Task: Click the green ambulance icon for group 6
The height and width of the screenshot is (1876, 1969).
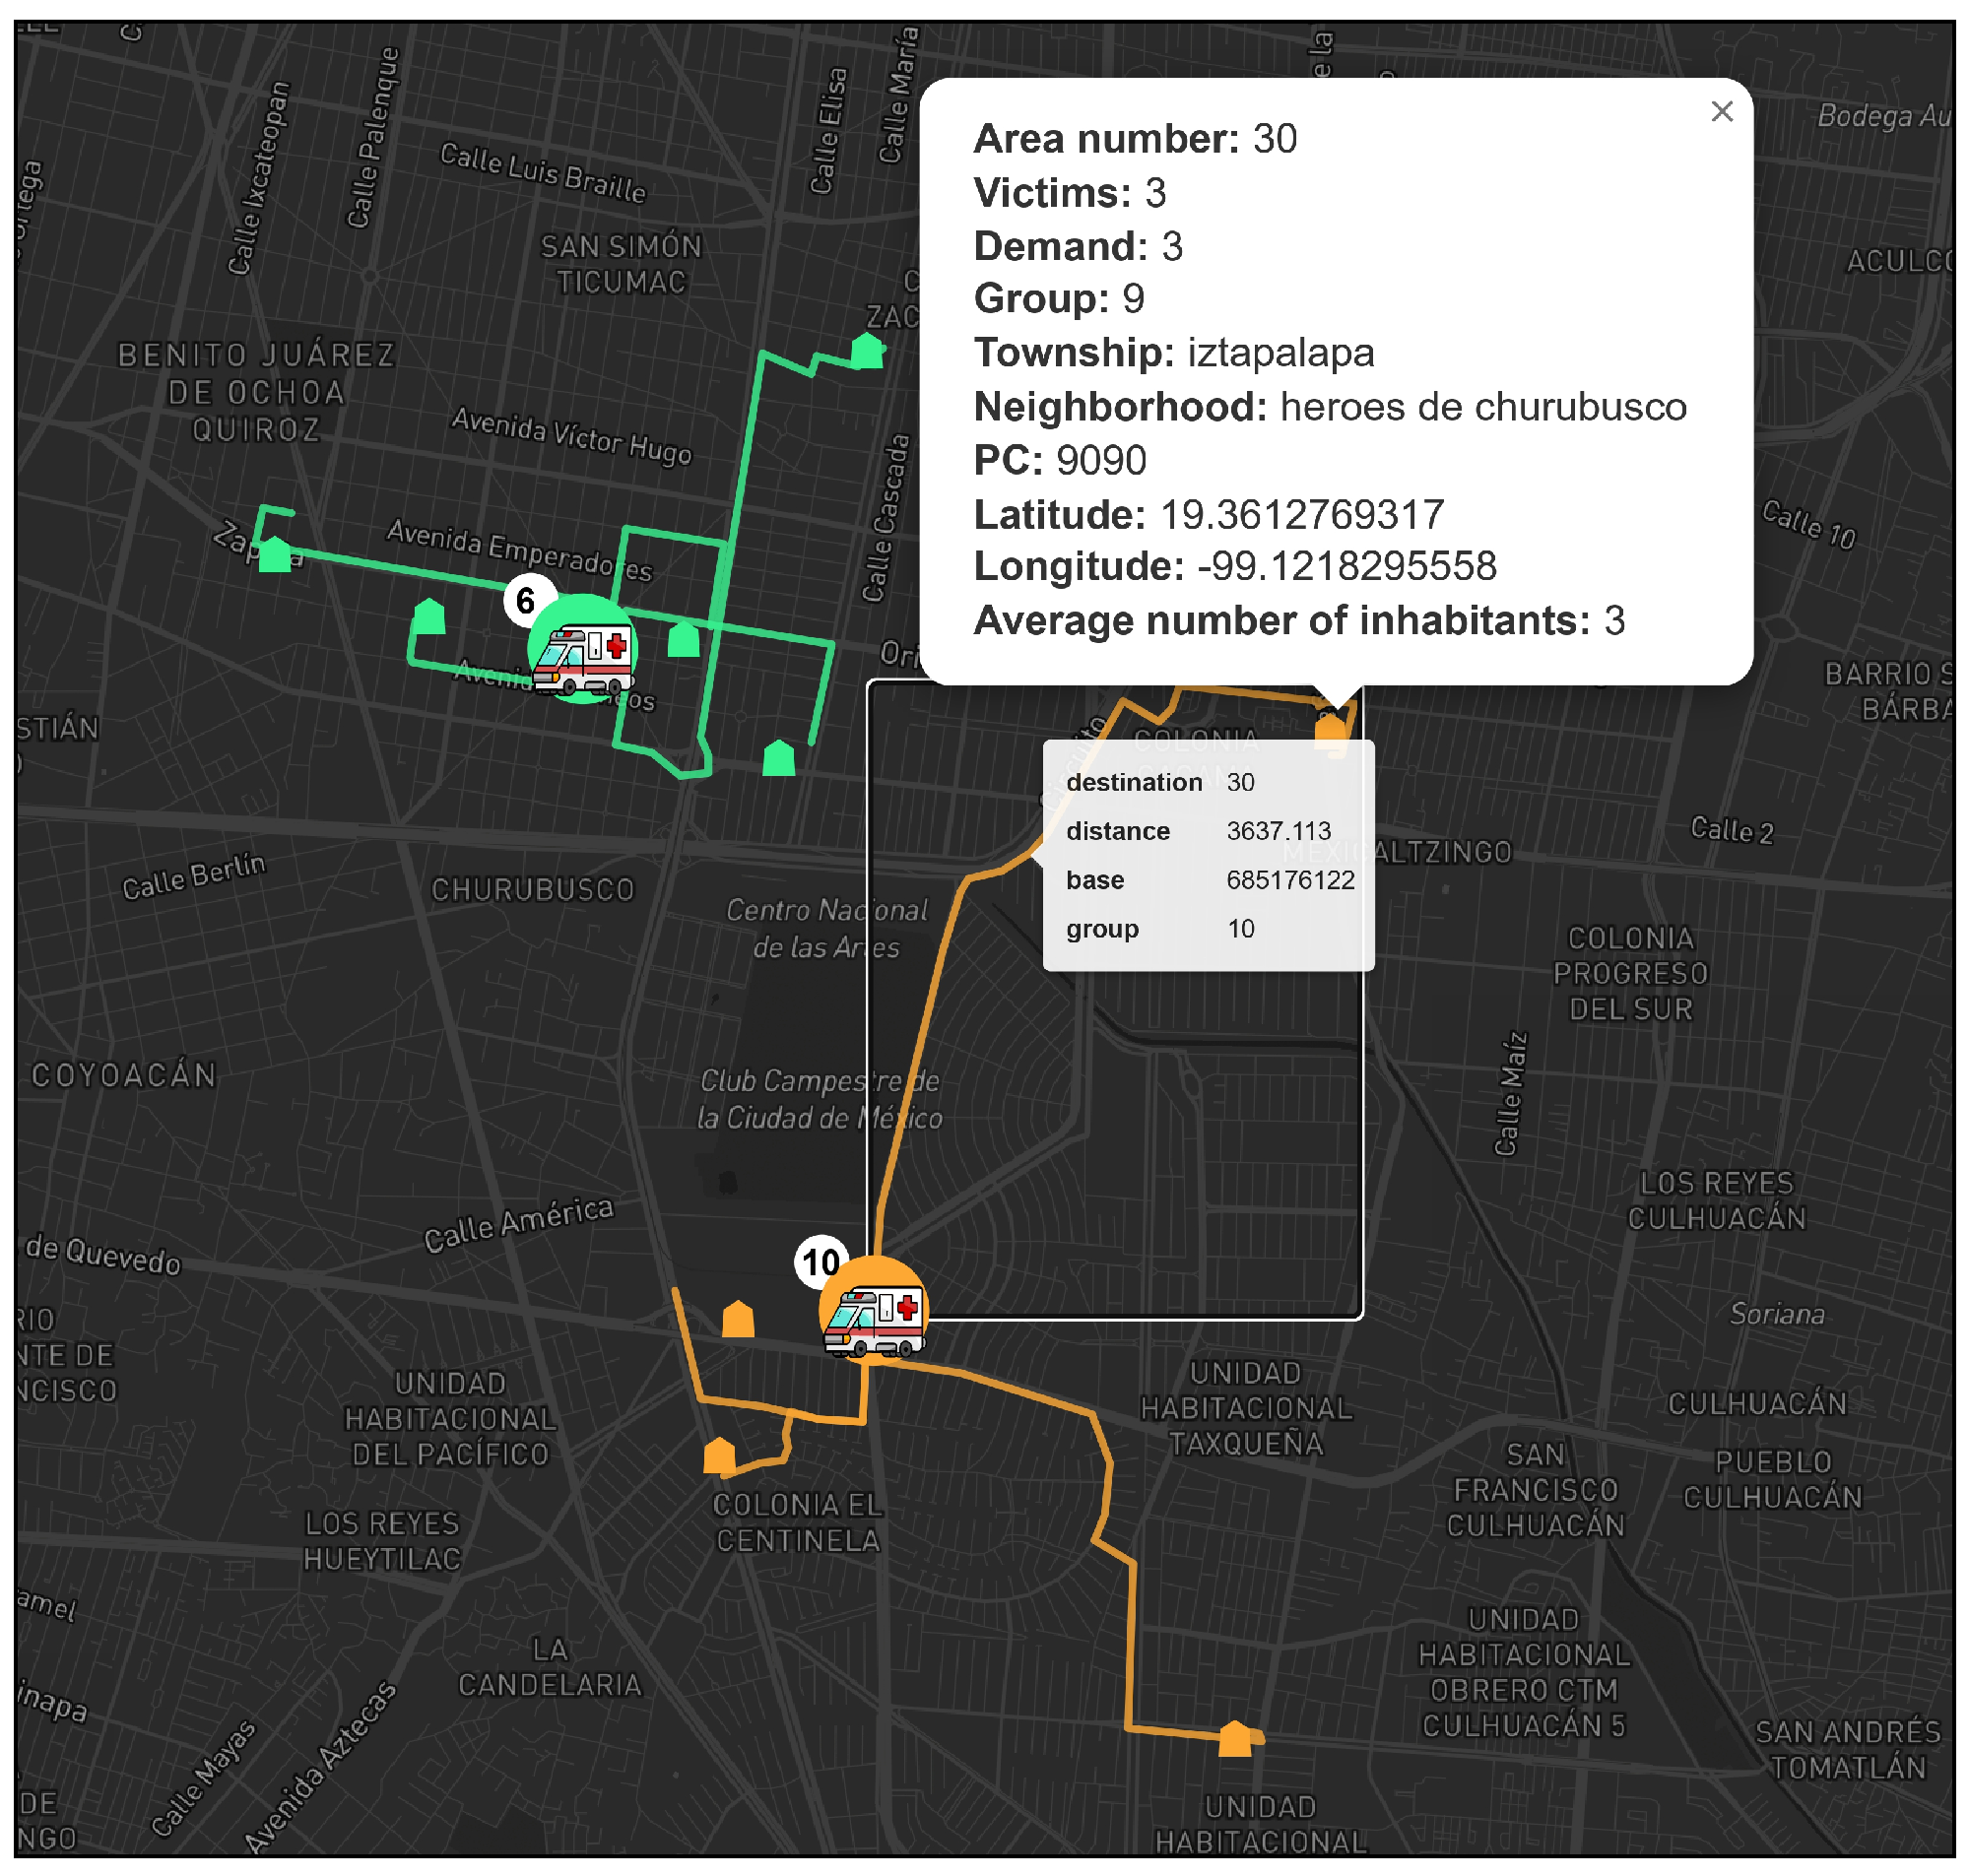Action: pyautogui.click(x=582, y=650)
